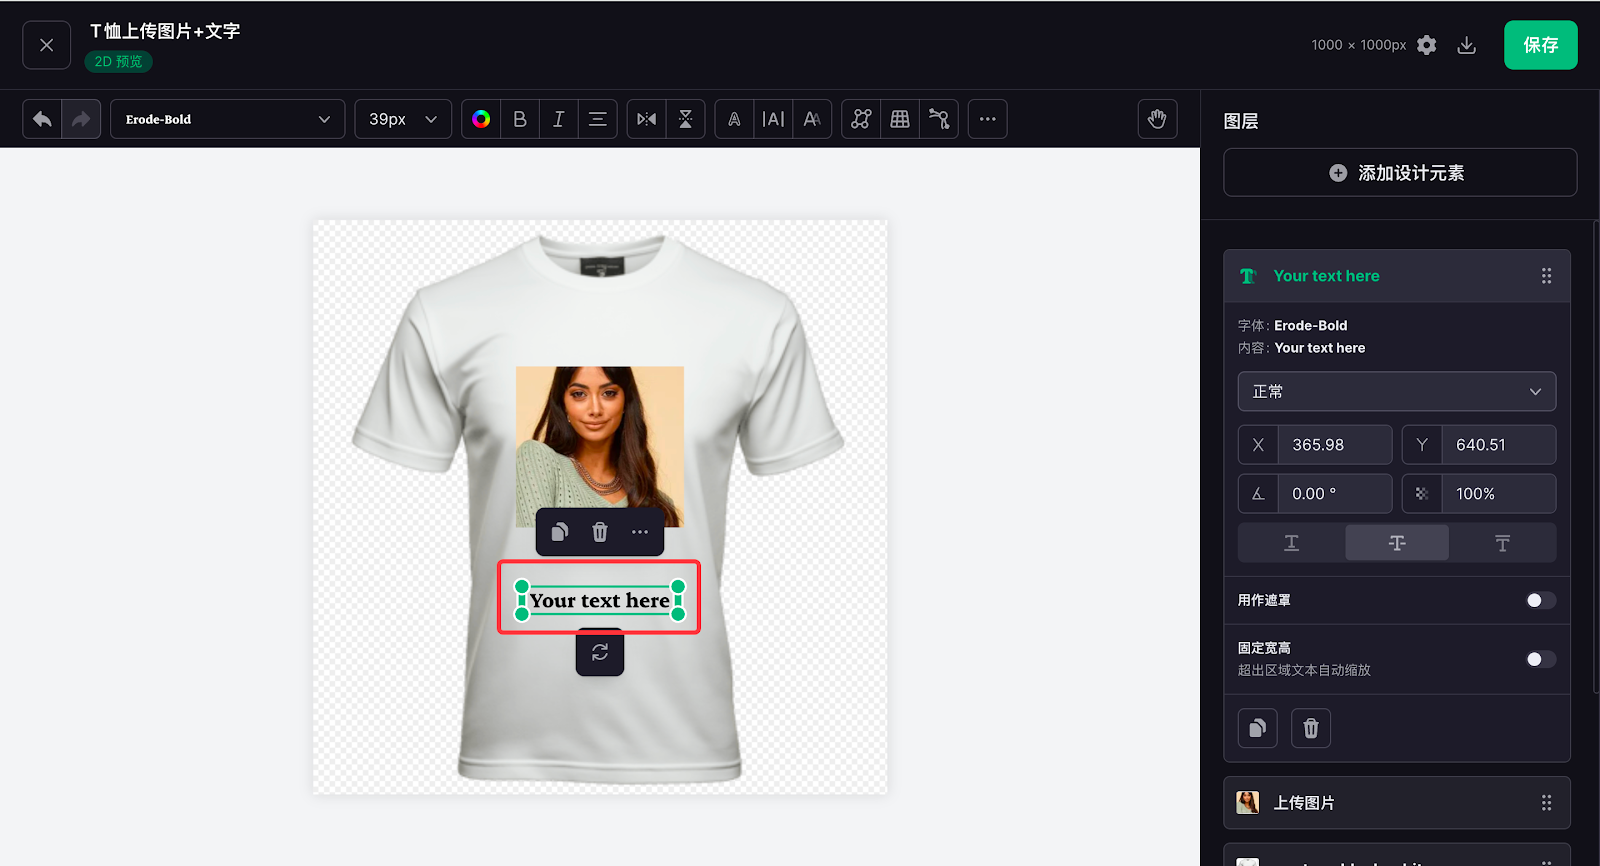
Task: Enable the 用作遮罩 mask toggle
Action: 1540,600
